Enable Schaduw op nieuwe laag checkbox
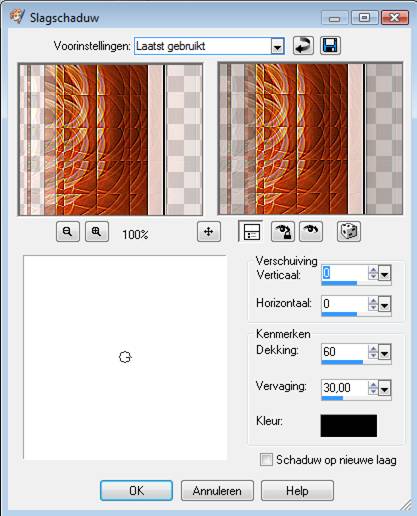 pyautogui.click(x=266, y=460)
